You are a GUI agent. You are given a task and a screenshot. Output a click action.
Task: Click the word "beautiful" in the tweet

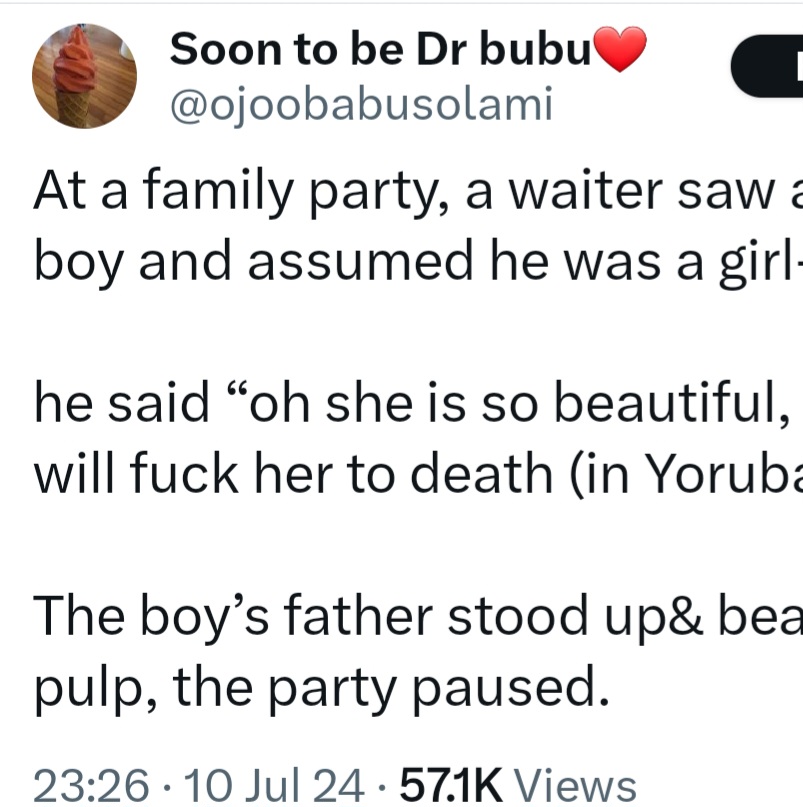point(660,407)
